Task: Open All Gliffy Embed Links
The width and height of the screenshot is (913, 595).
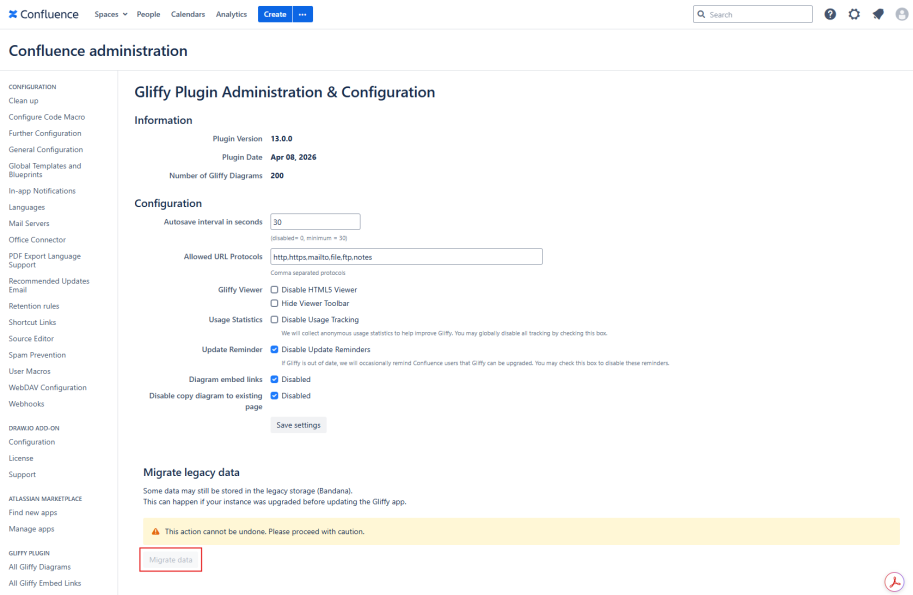Action: [45, 583]
